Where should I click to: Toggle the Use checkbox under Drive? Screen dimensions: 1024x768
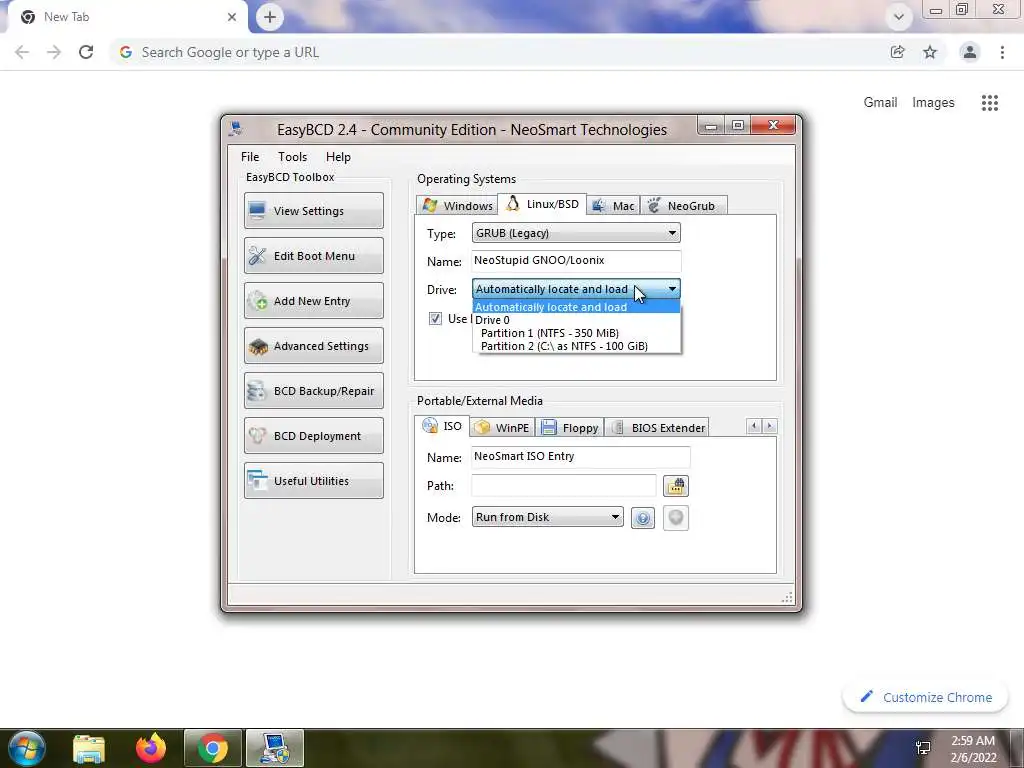pyautogui.click(x=435, y=319)
